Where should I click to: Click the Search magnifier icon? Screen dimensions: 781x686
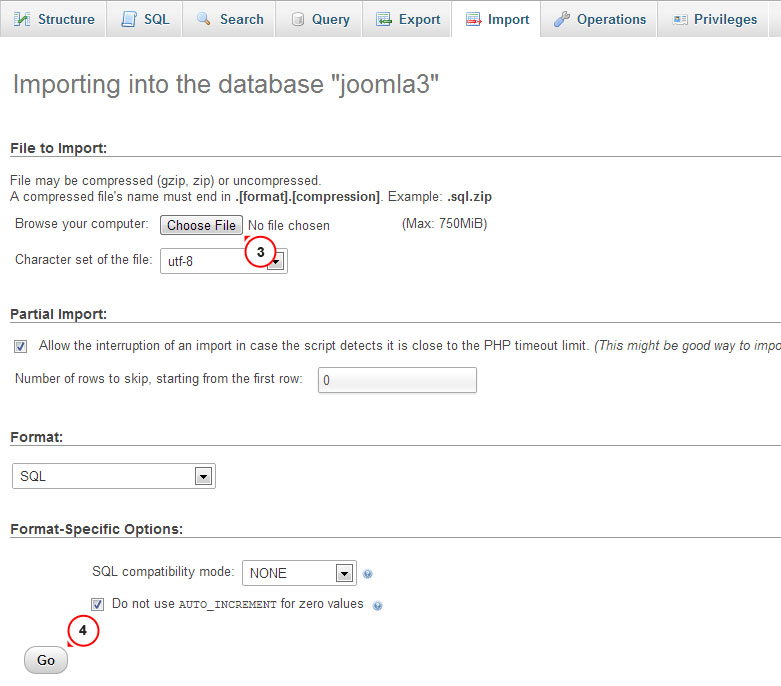tap(204, 19)
